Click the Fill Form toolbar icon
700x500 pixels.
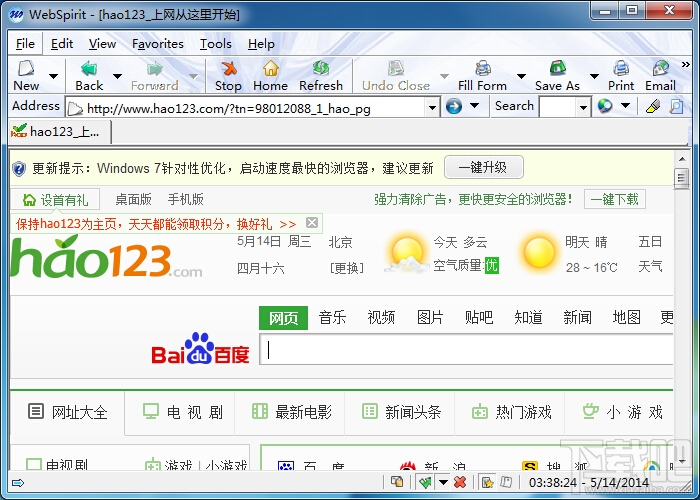(x=483, y=68)
